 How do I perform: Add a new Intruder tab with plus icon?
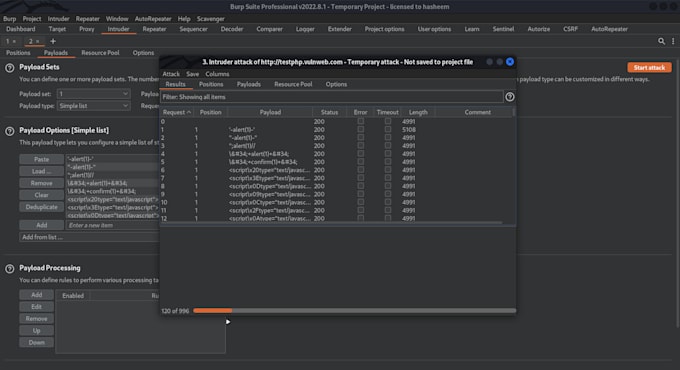53,41
